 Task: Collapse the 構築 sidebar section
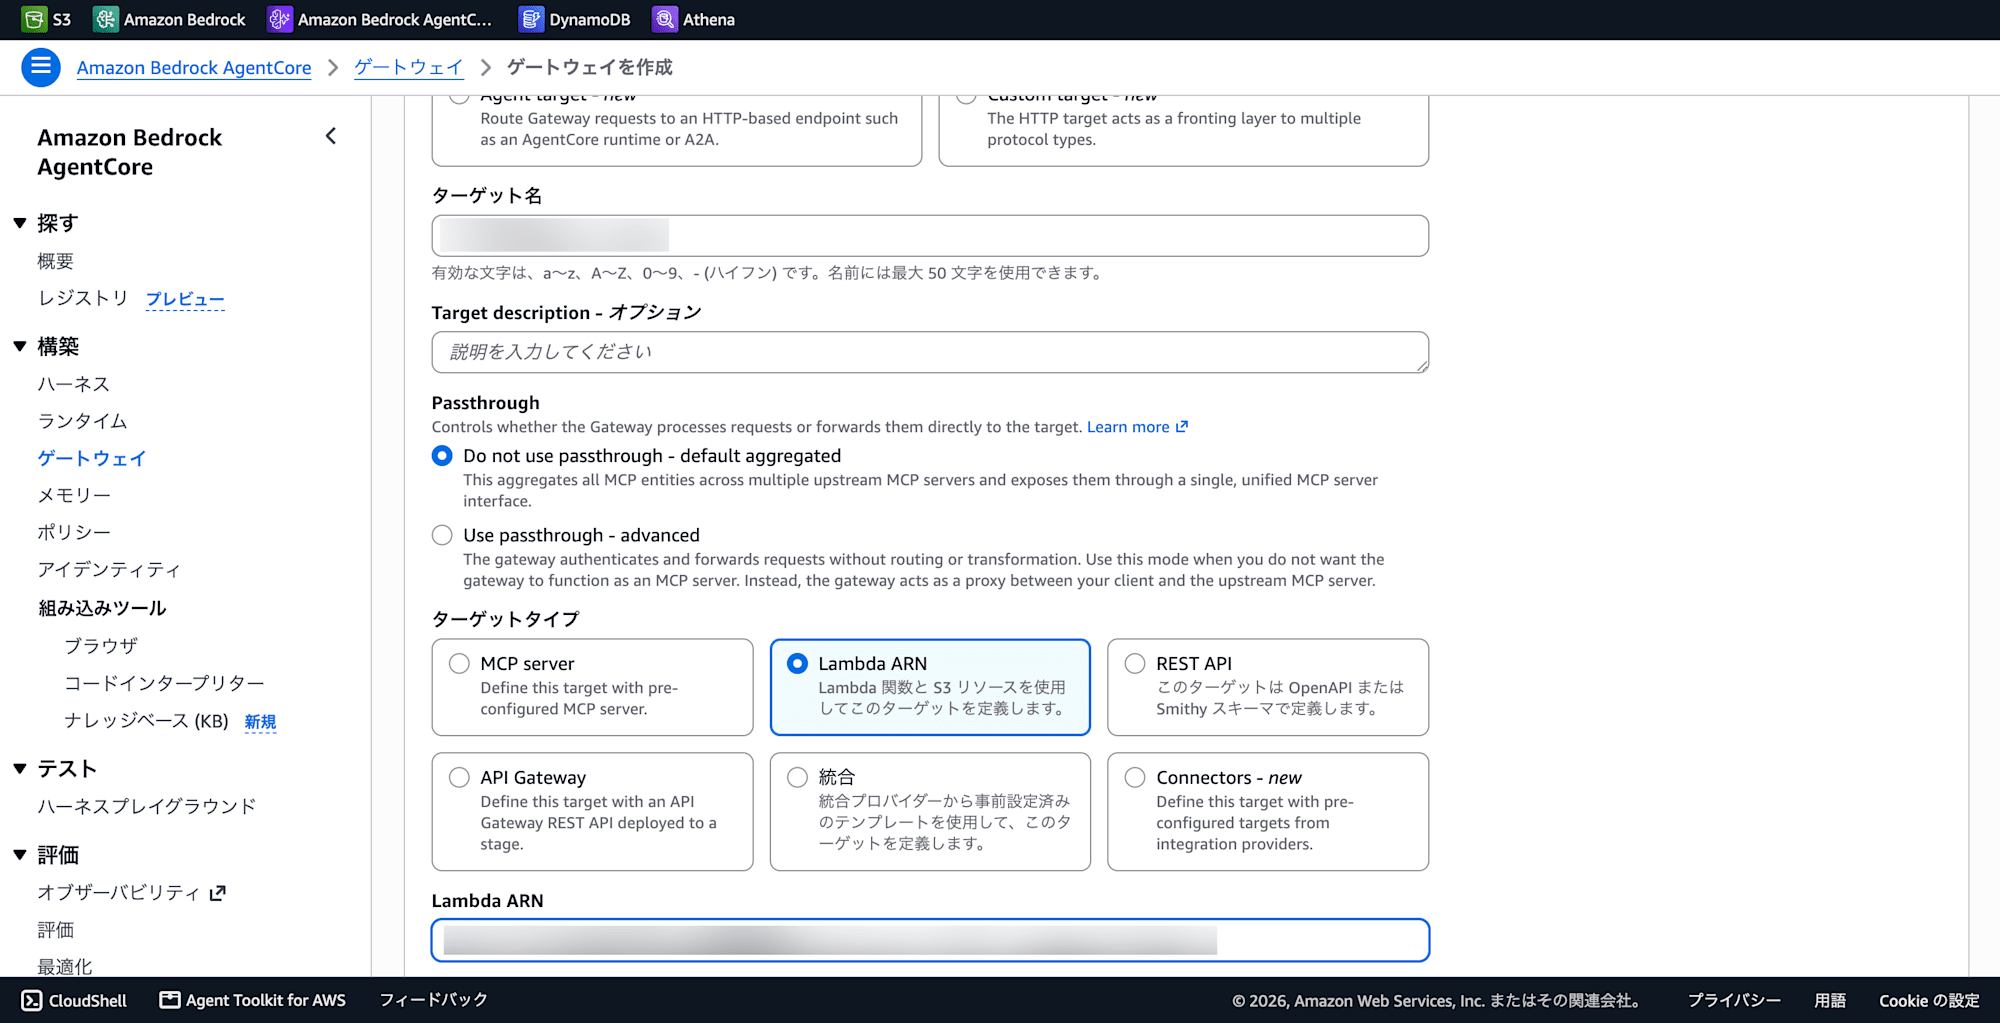point(20,346)
